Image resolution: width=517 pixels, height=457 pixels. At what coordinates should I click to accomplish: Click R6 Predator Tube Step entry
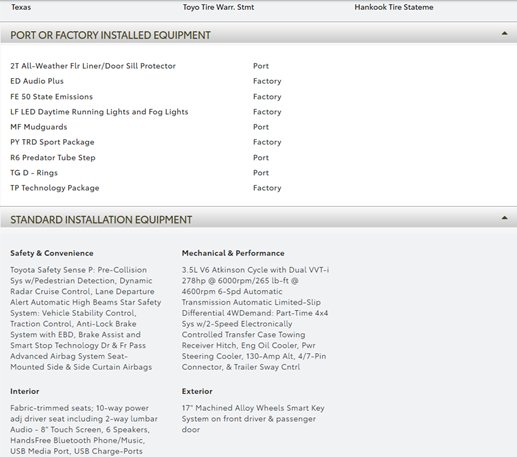click(146, 158)
